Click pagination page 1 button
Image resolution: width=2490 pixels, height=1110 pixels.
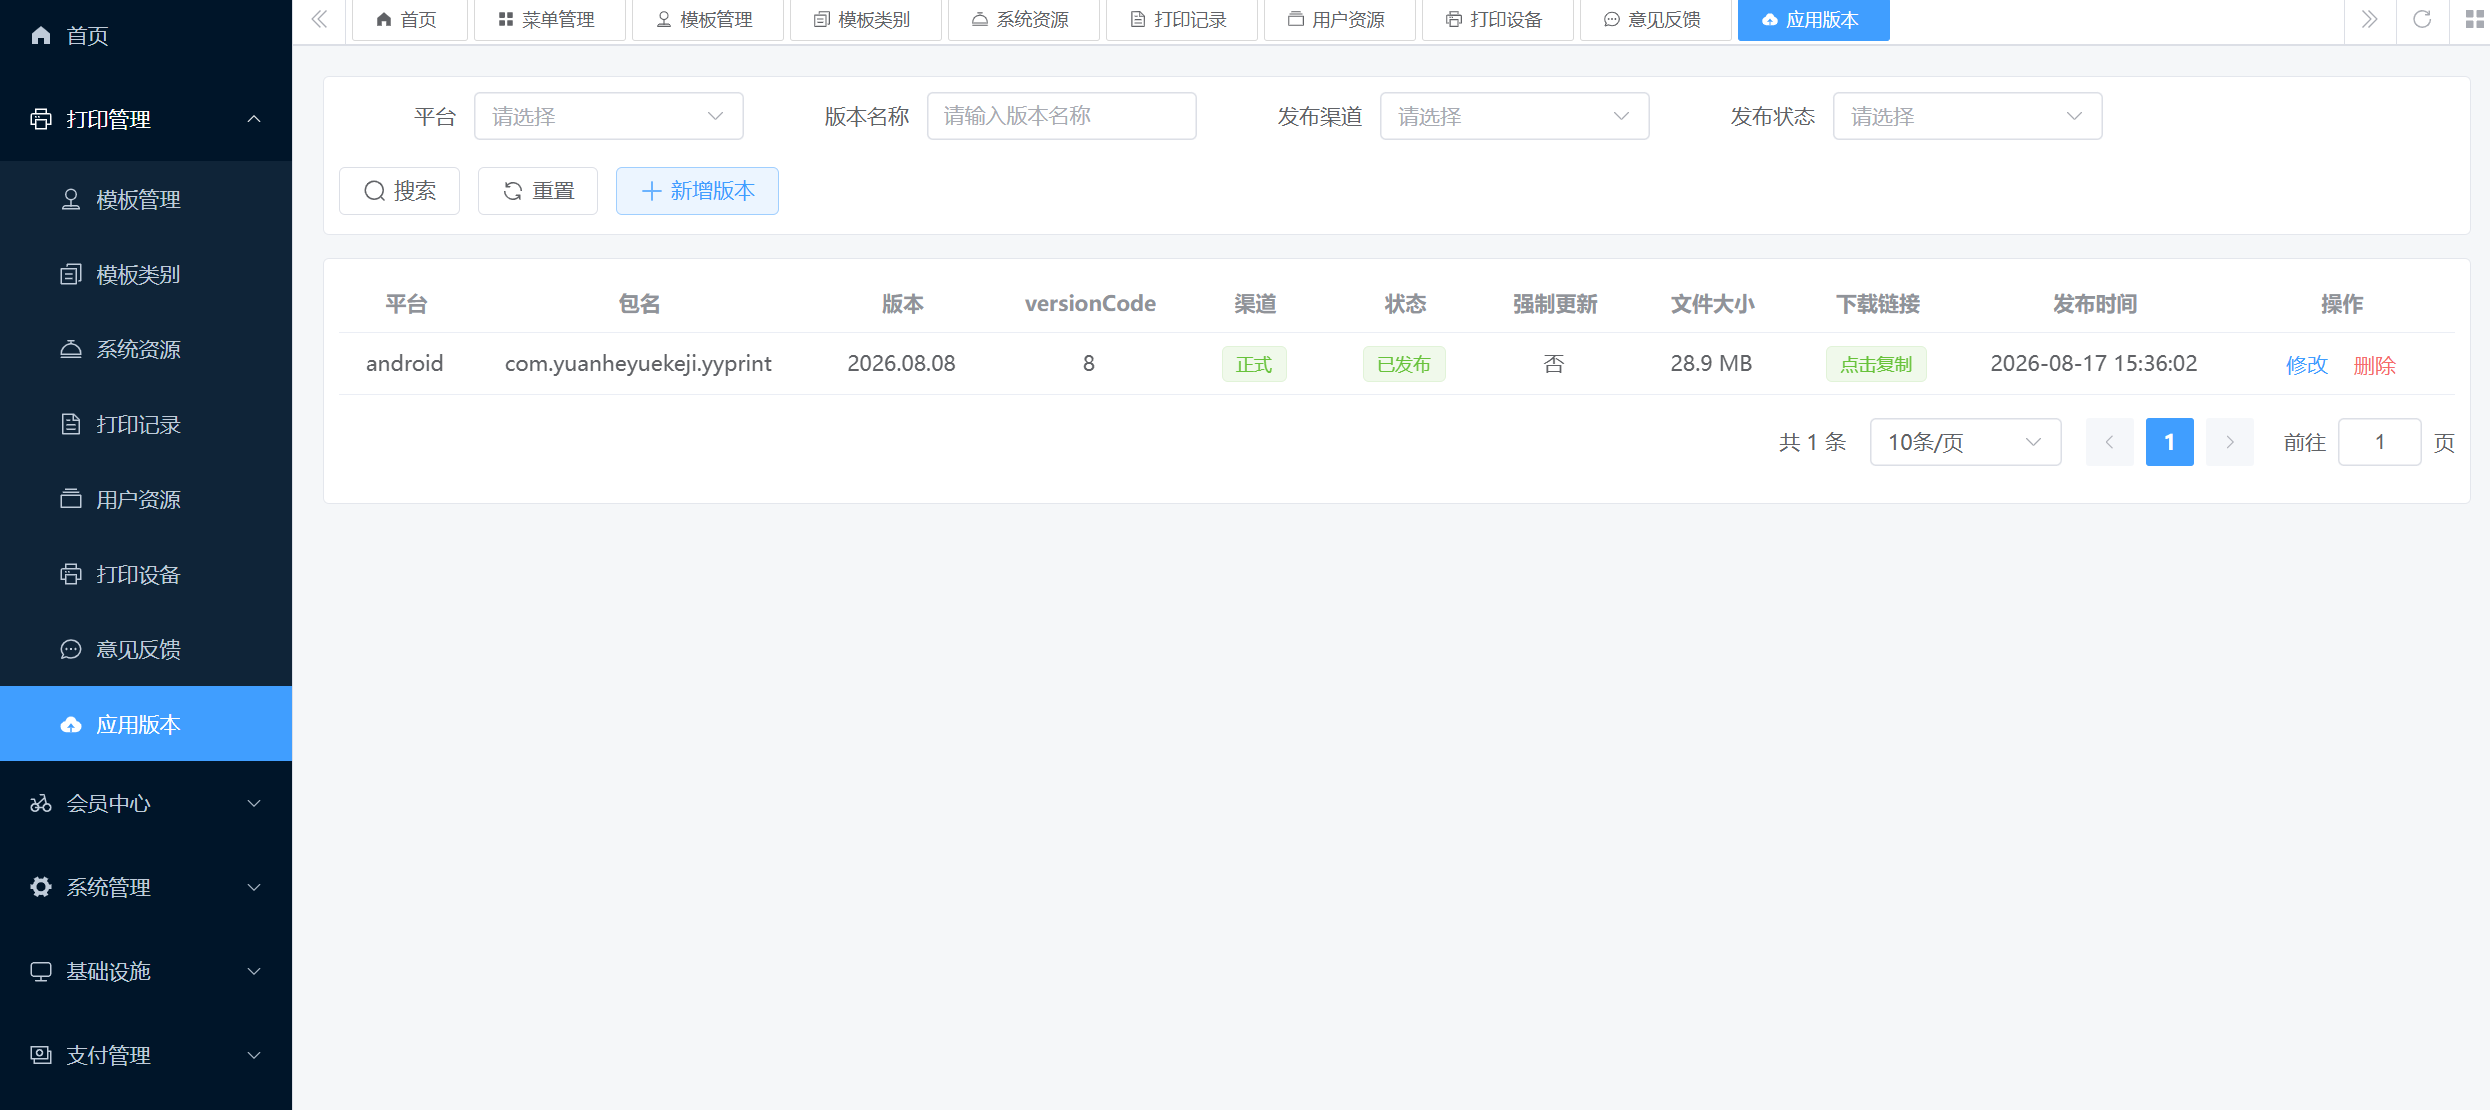pos(2169,442)
